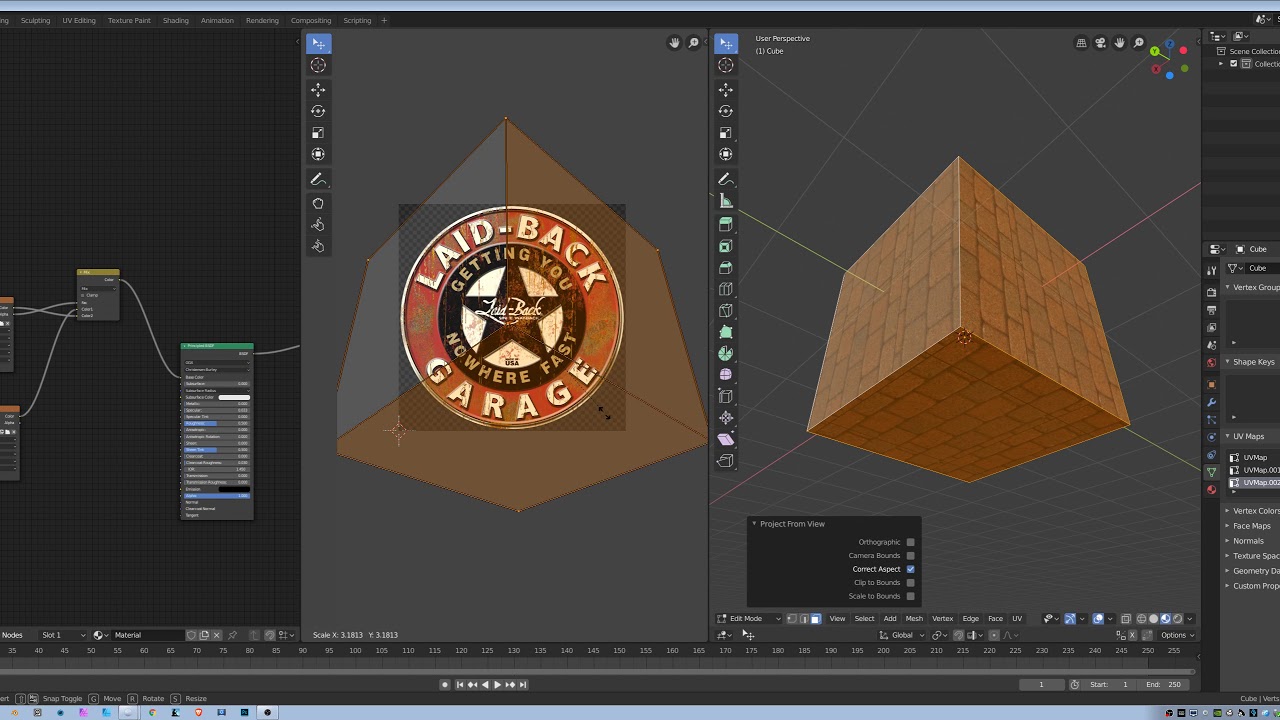
Task: Open the UV Editing workspace tab
Action: (x=79, y=20)
